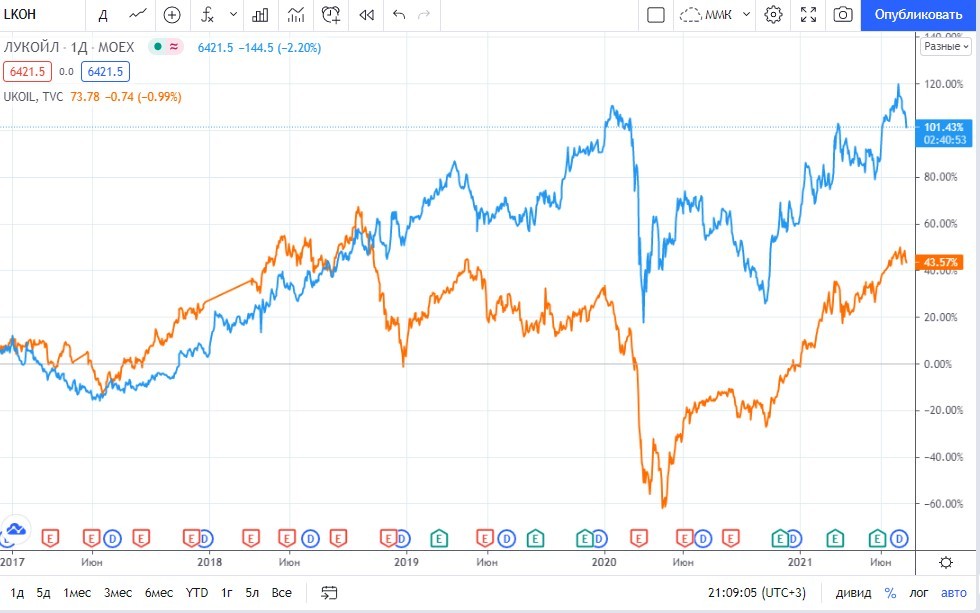Open the Разные dropdown on price axis
Screen dimensions: 980x613
945,46
